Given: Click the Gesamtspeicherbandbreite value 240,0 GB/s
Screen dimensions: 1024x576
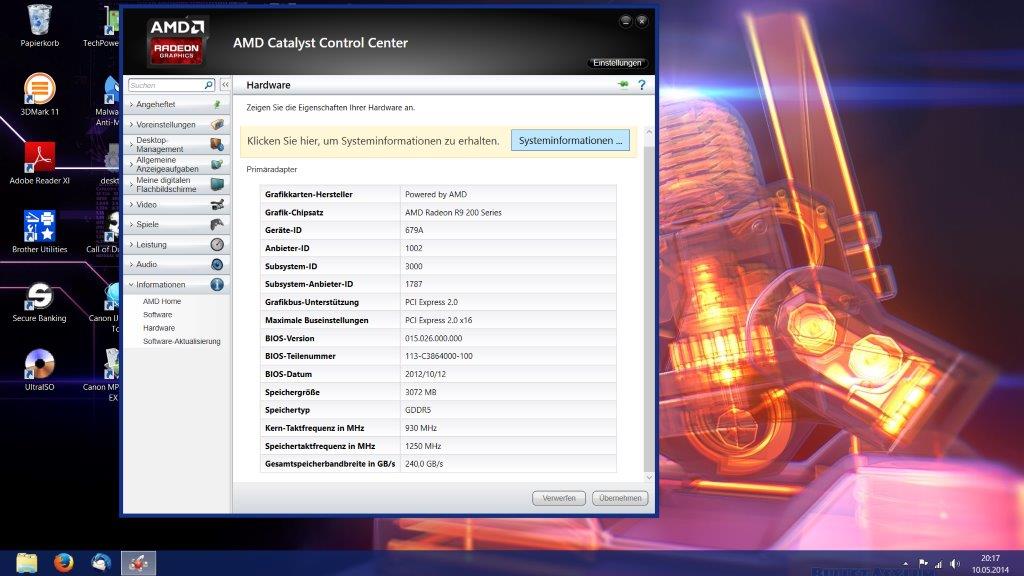Looking at the screenshot, I should (424, 464).
